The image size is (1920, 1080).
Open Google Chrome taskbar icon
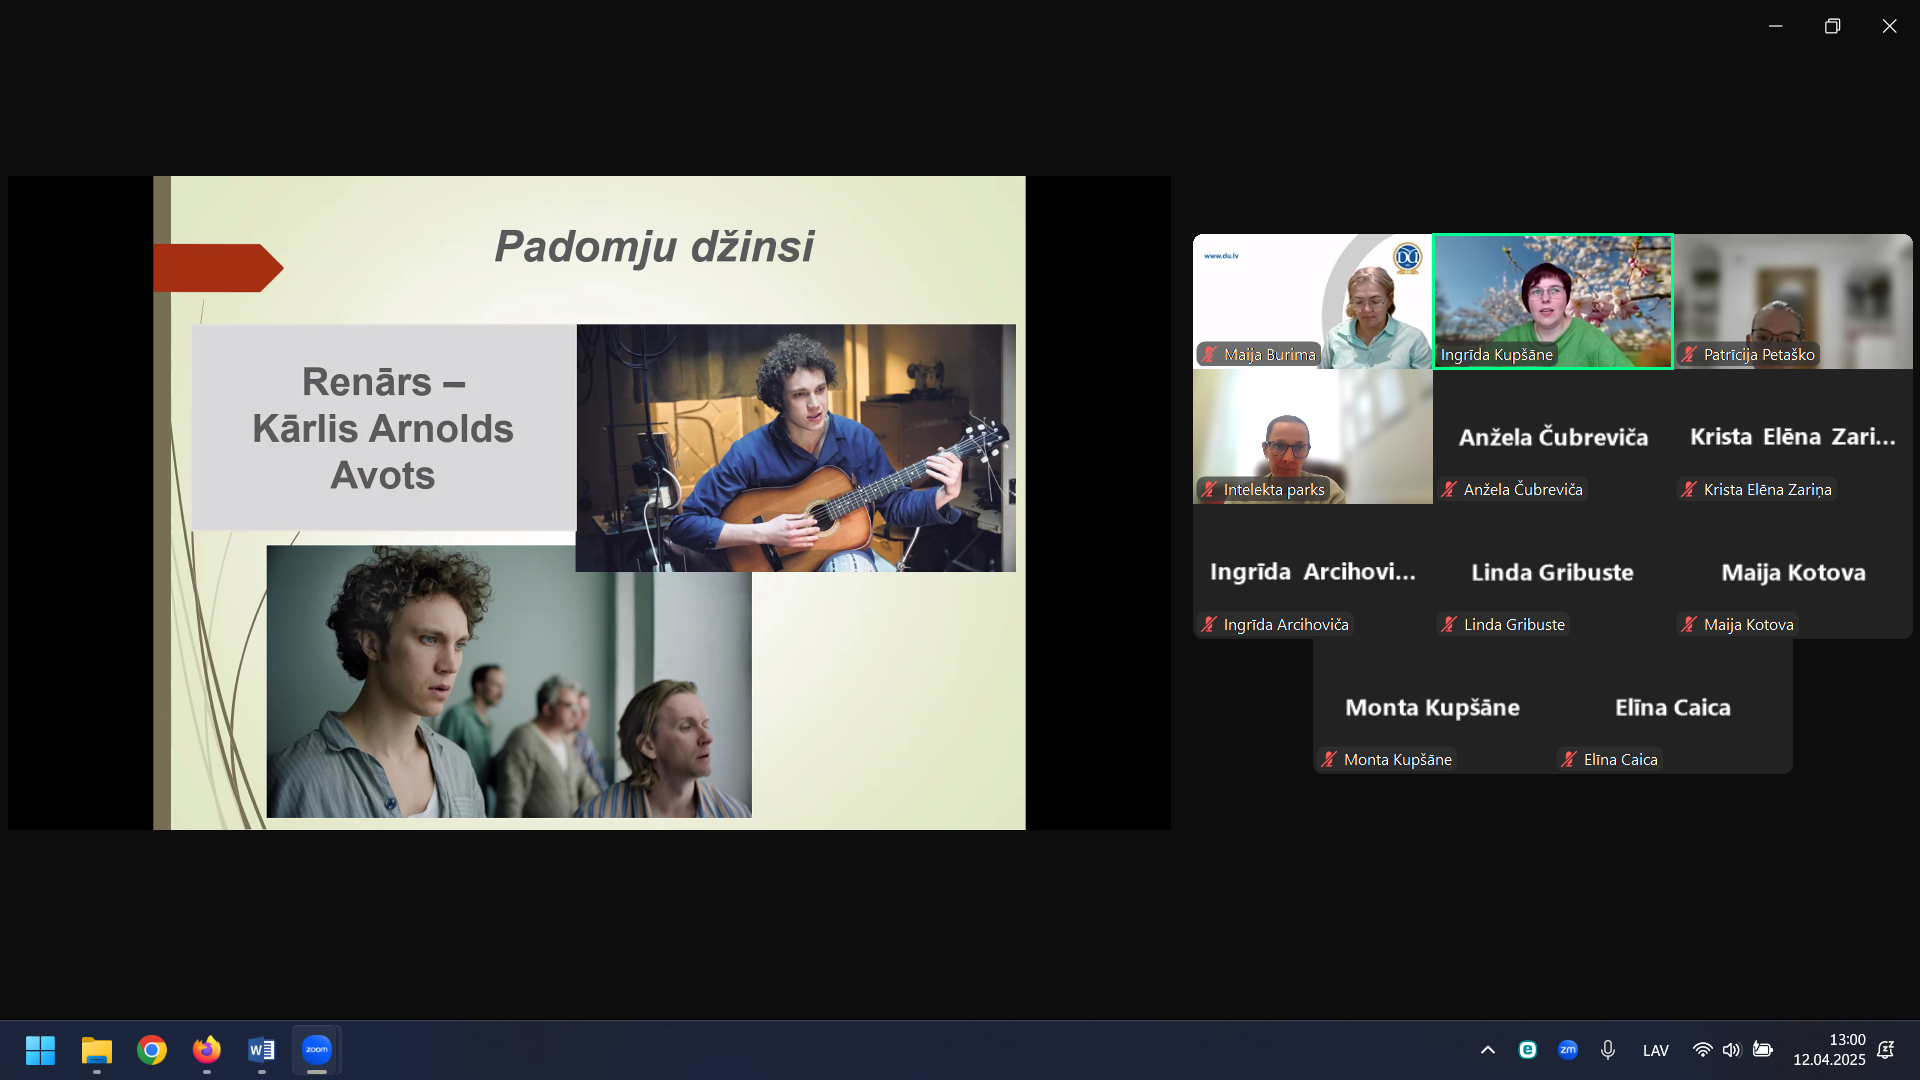[x=152, y=1050]
